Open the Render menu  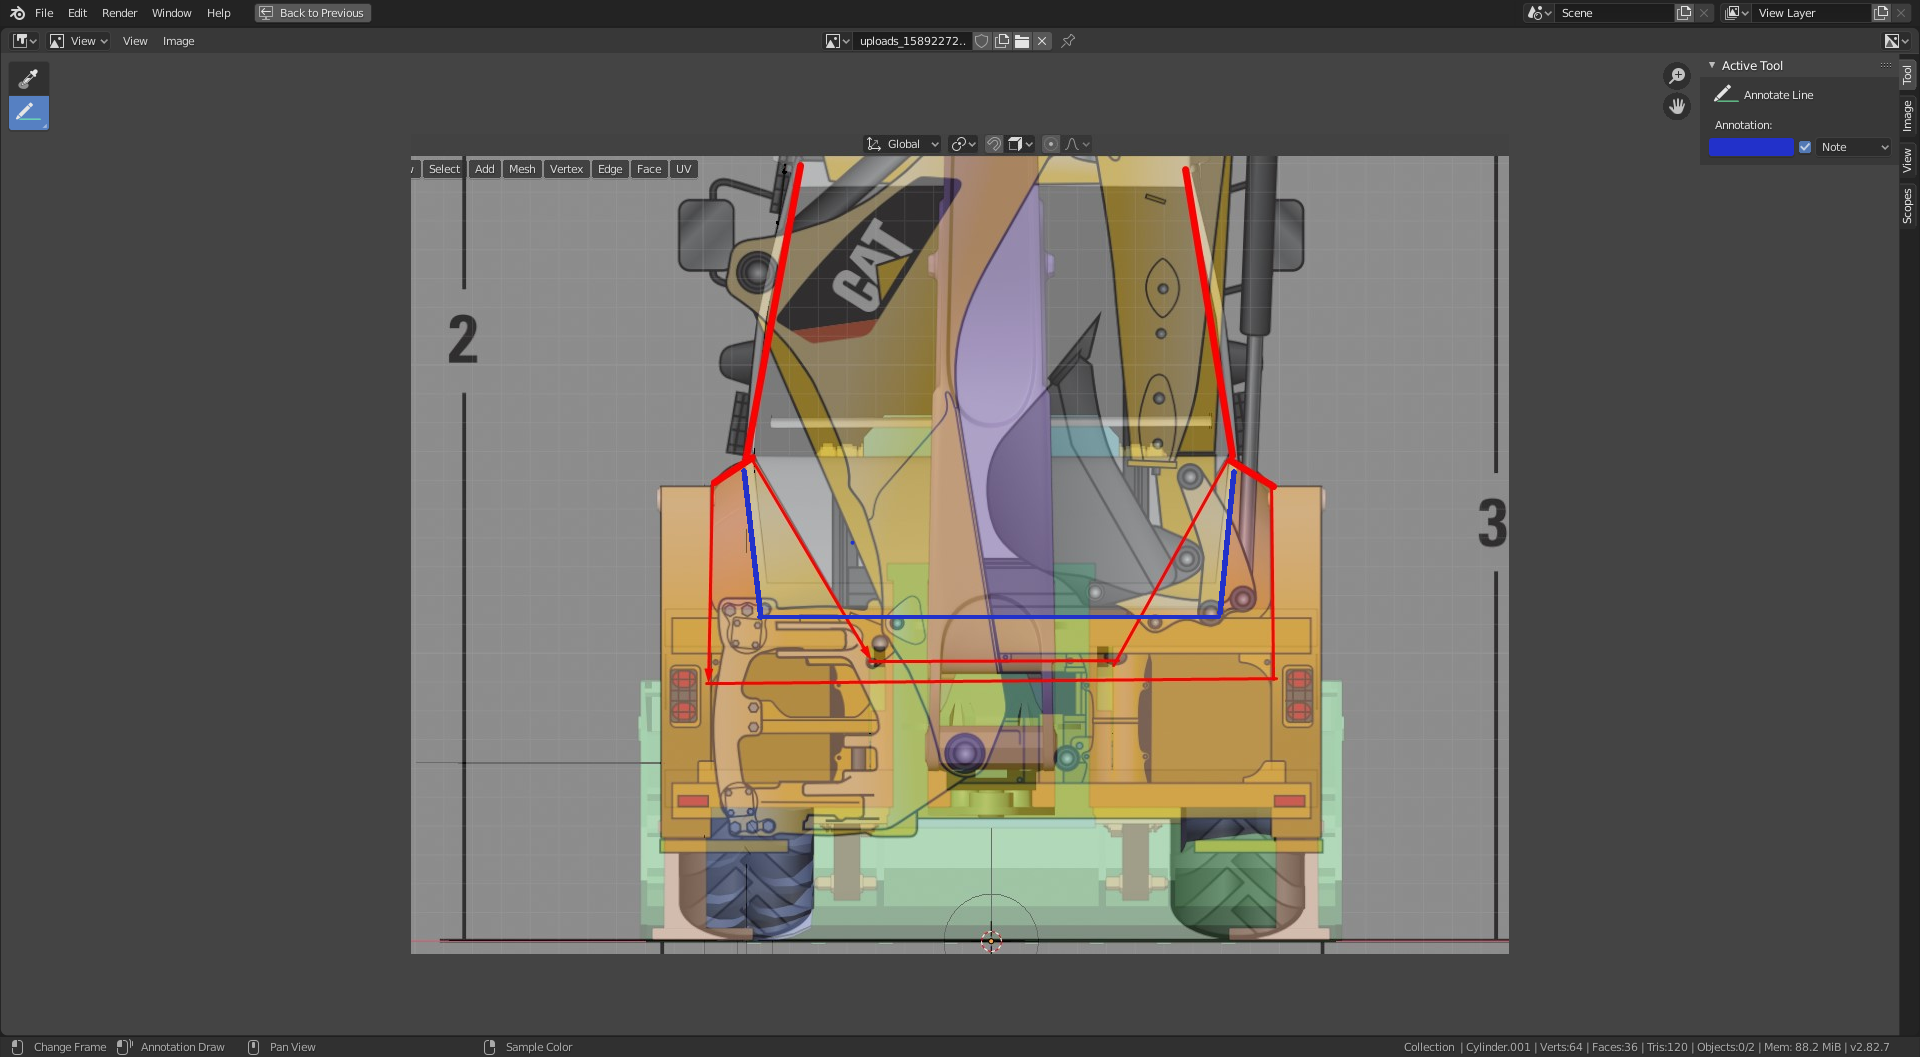coord(119,13)
